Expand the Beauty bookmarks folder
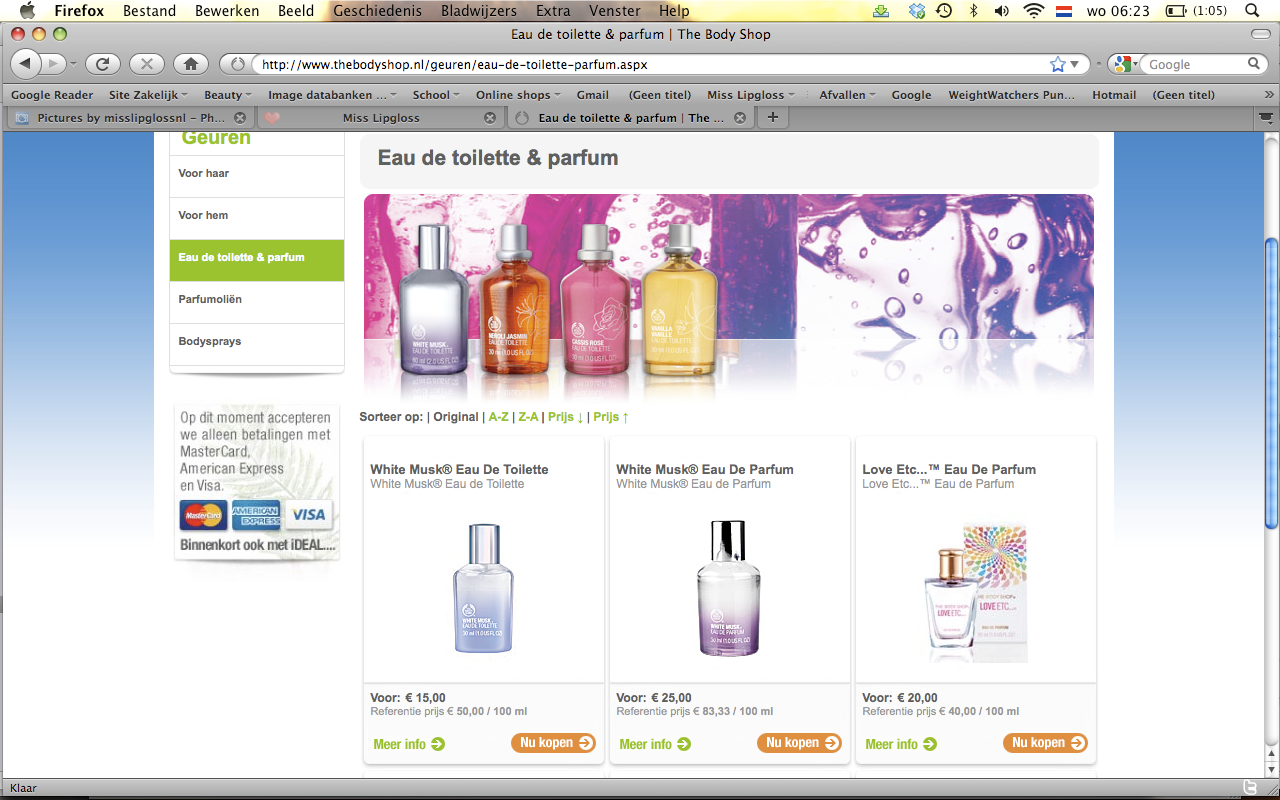 coord(229,95)
